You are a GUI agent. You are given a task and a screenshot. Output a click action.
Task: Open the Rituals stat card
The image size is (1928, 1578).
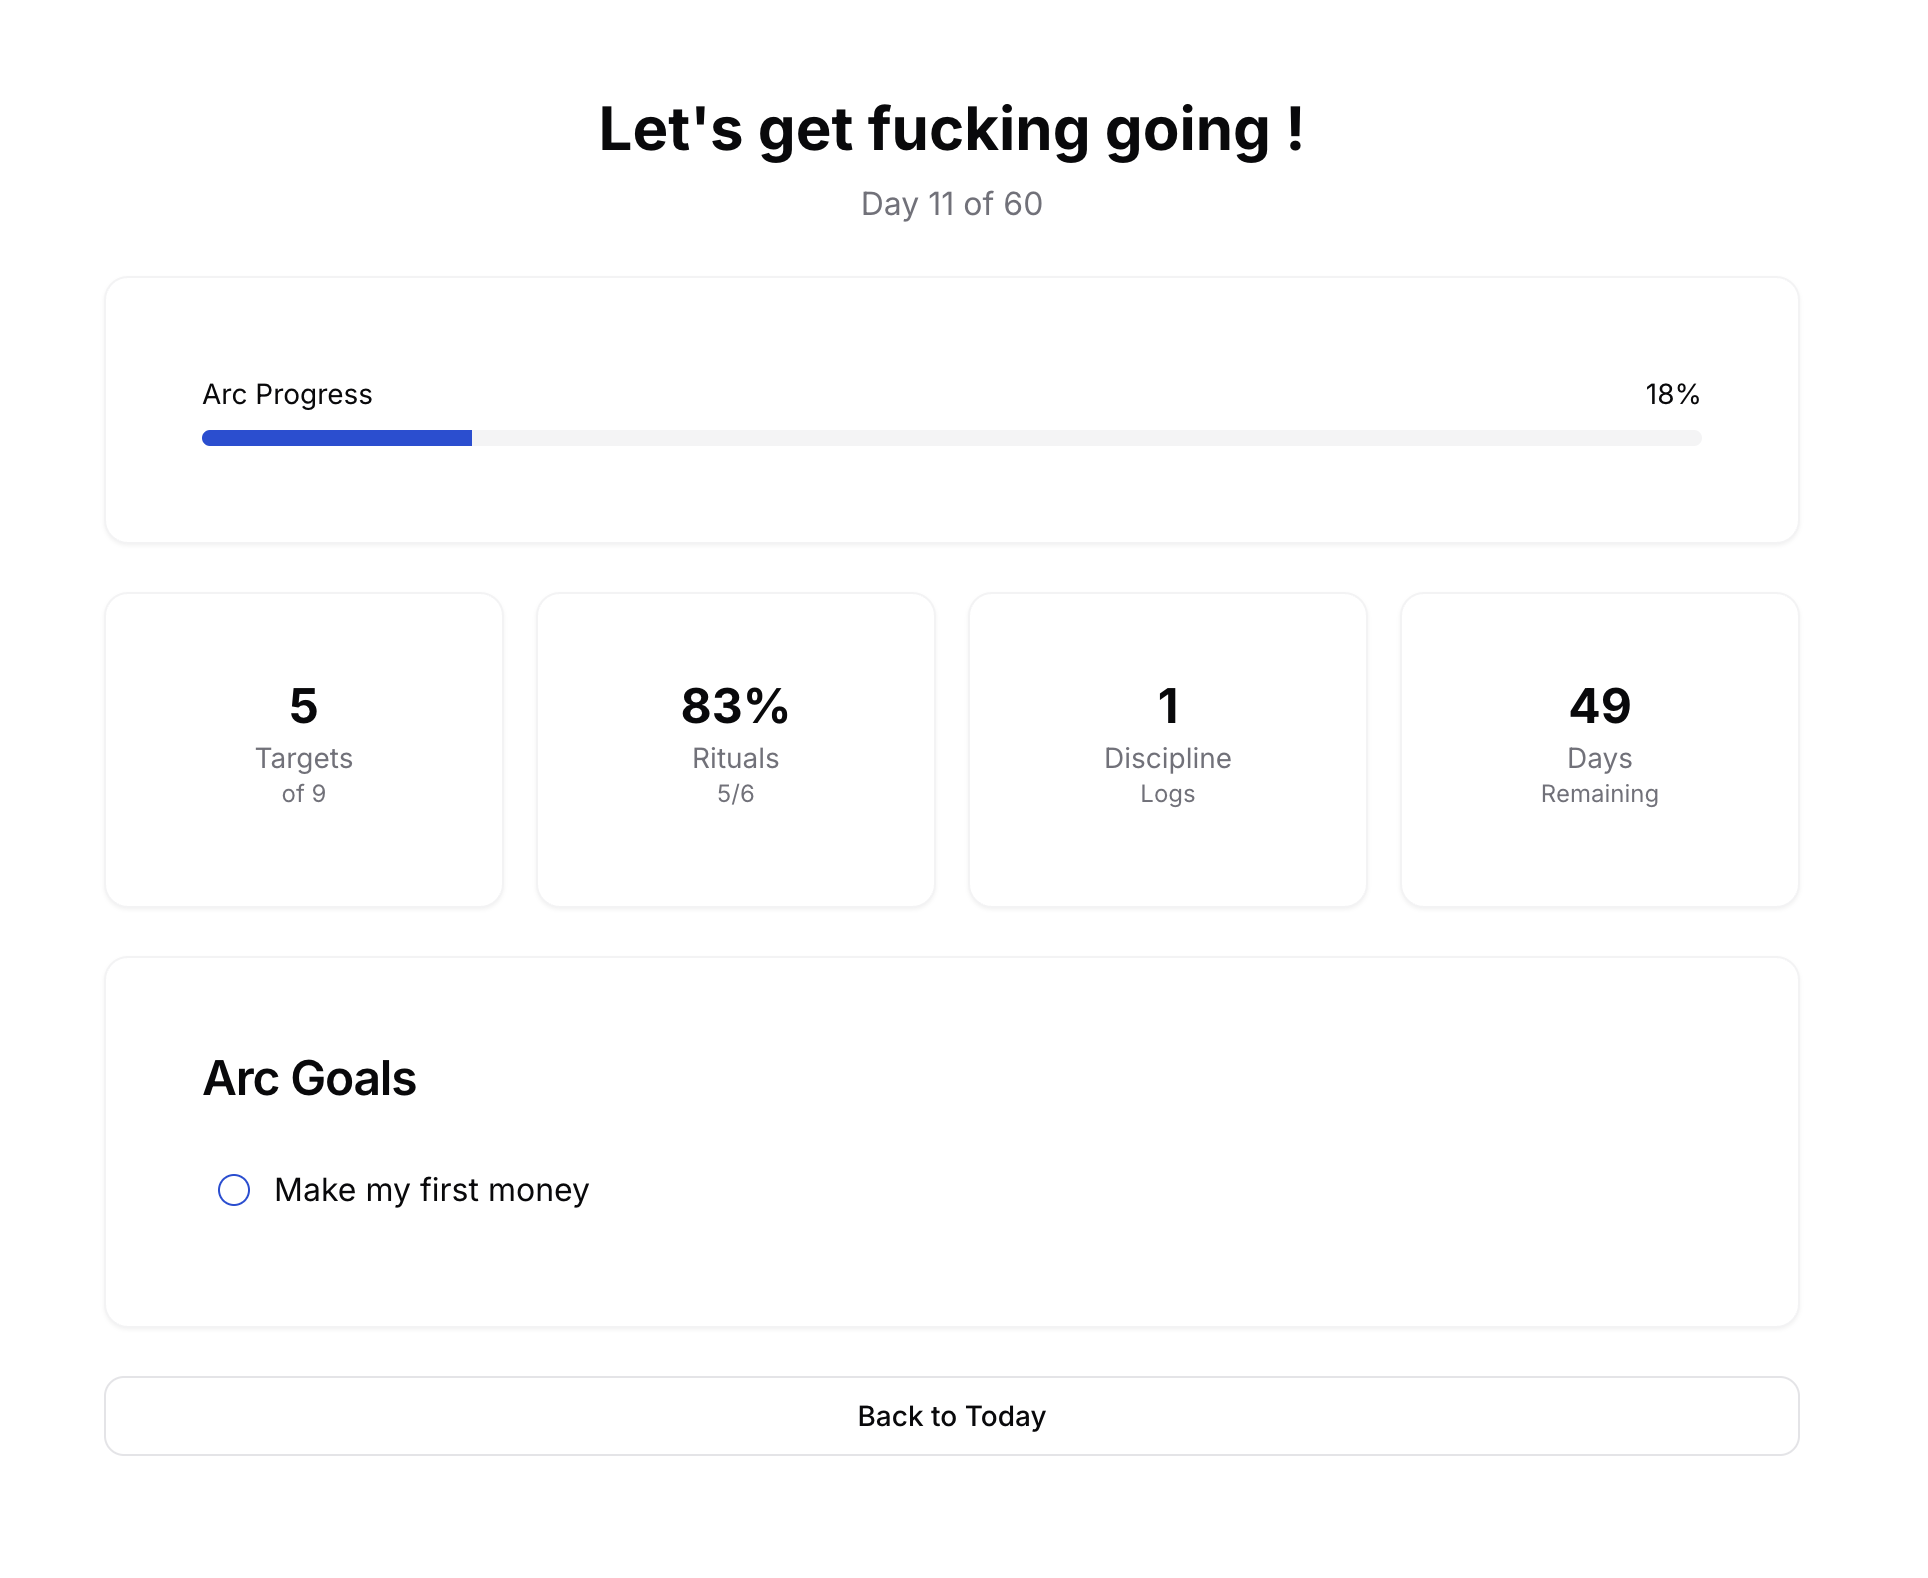coord(735,750)
